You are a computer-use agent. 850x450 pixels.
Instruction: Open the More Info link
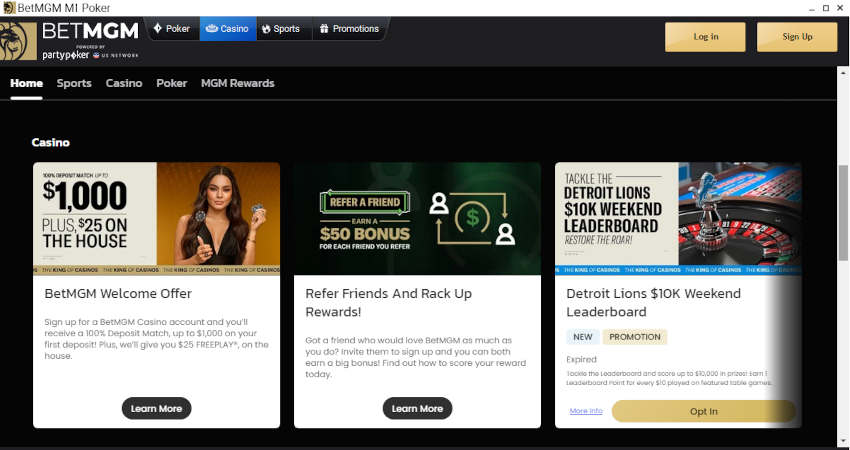pos(586,411)
